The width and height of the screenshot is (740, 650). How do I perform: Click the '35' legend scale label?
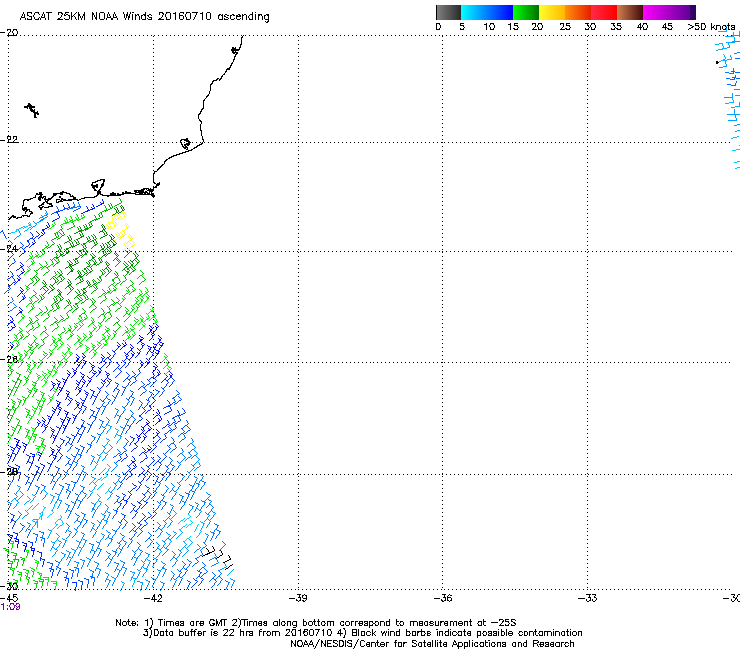click(616, 27)
